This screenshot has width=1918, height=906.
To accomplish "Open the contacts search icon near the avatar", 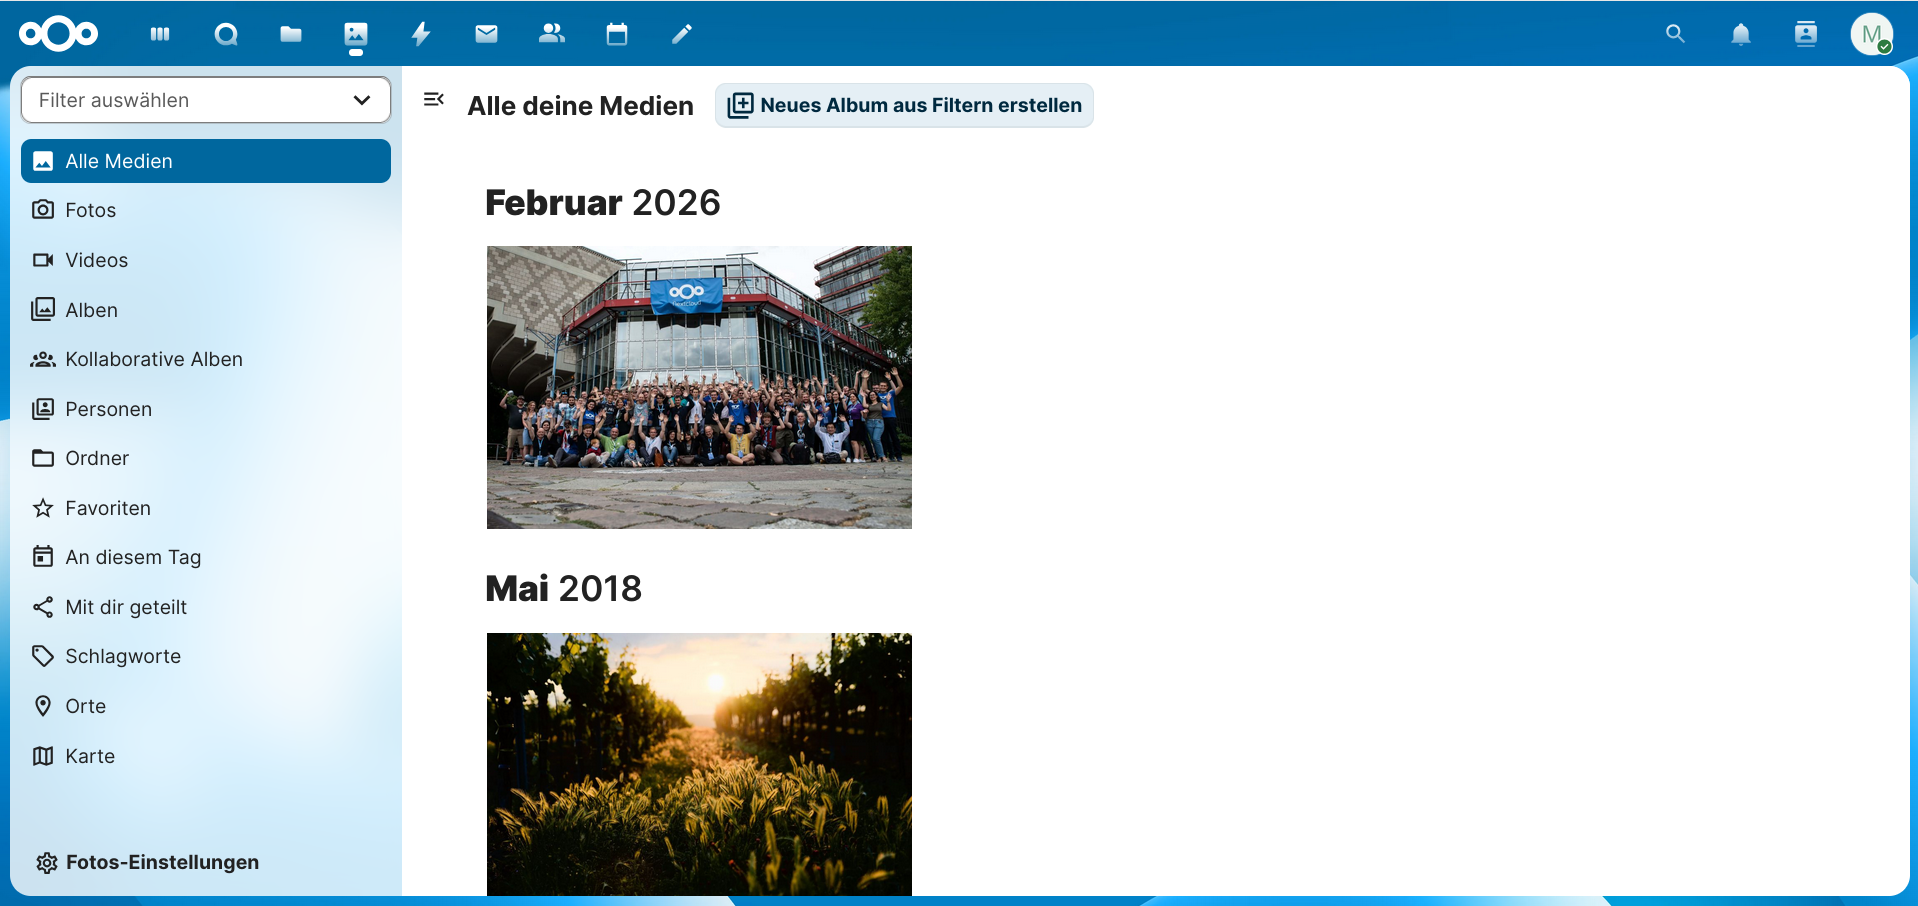I will point(1806,33).
